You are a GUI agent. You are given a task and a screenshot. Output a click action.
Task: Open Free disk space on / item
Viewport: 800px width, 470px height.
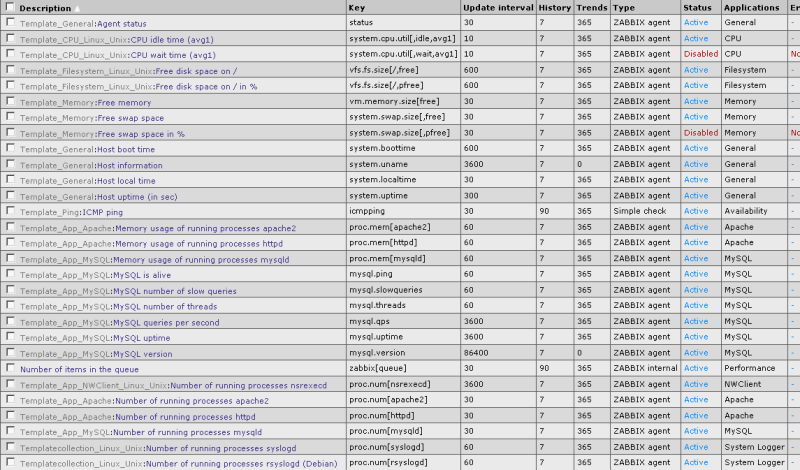coord(196,71)
